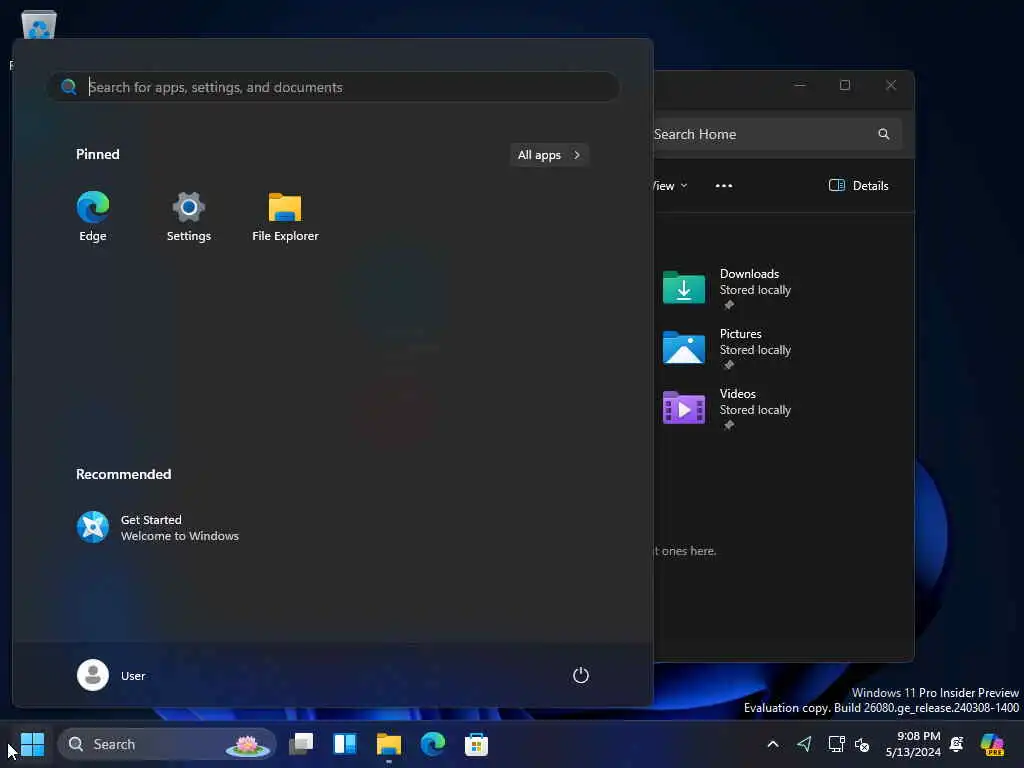Click the taskbar Search box

pyautogui.click(x=167, y=744)
